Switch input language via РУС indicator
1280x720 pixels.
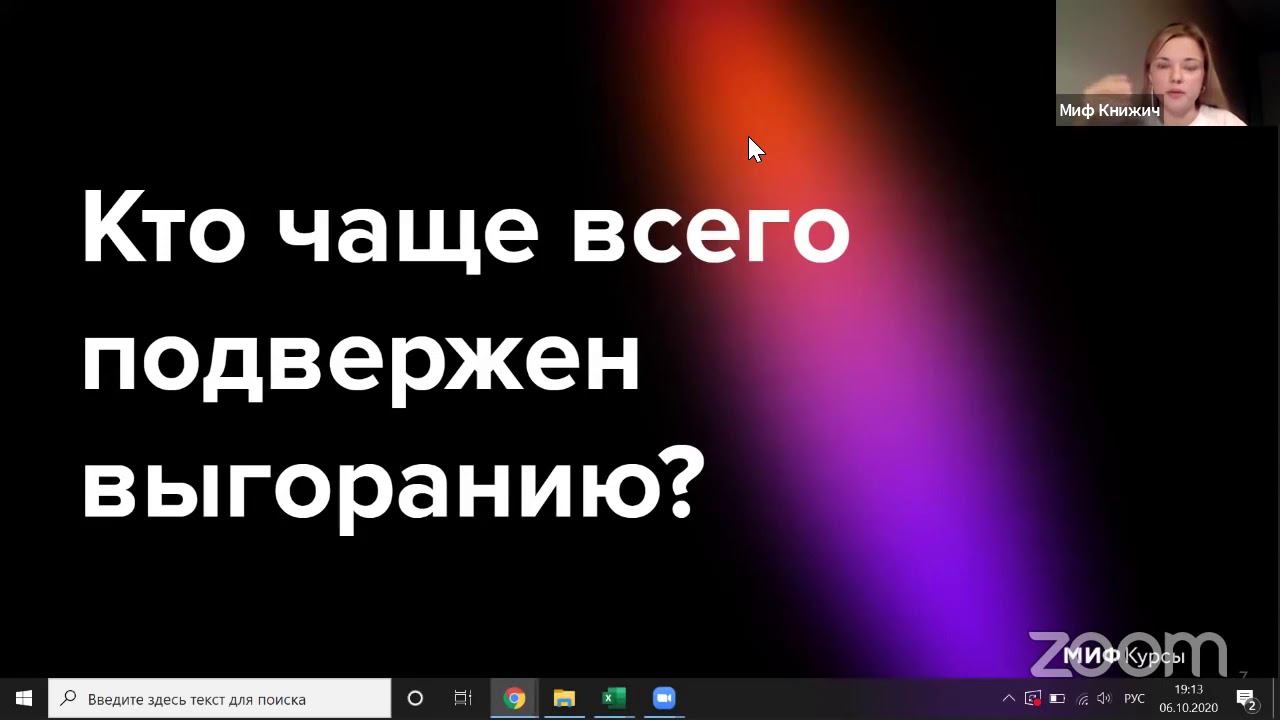[x=1134, y=698]
